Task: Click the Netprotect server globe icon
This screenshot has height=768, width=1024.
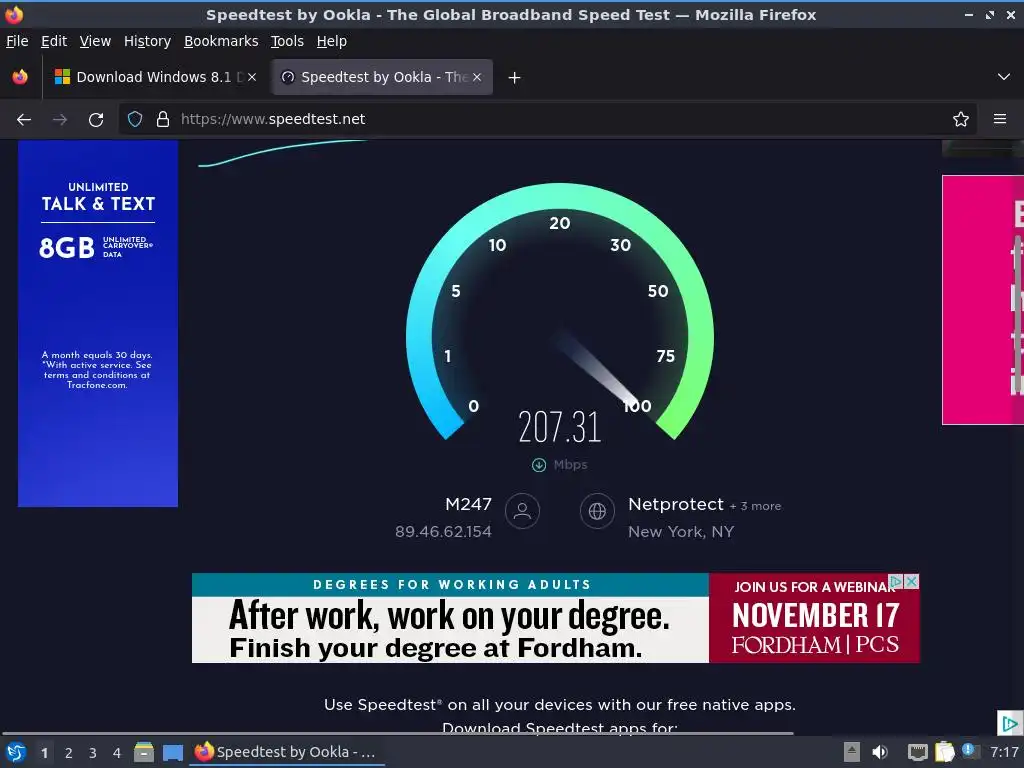Action: (598, 511)
